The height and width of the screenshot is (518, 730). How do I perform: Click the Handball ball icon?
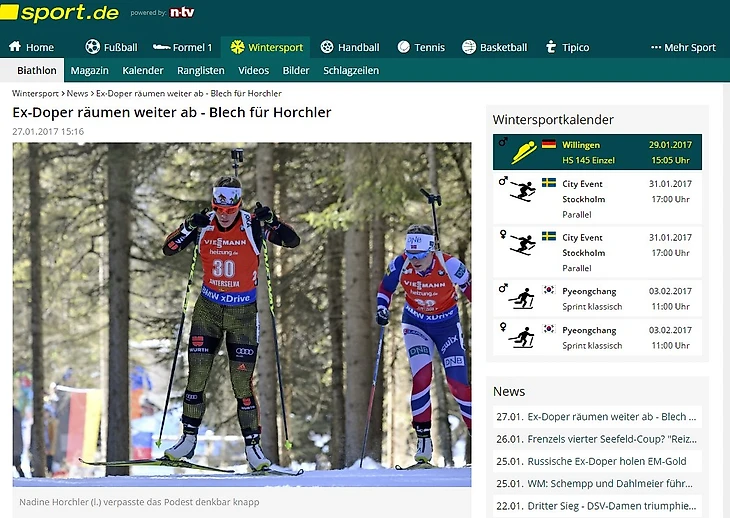(x=327, y=47)
